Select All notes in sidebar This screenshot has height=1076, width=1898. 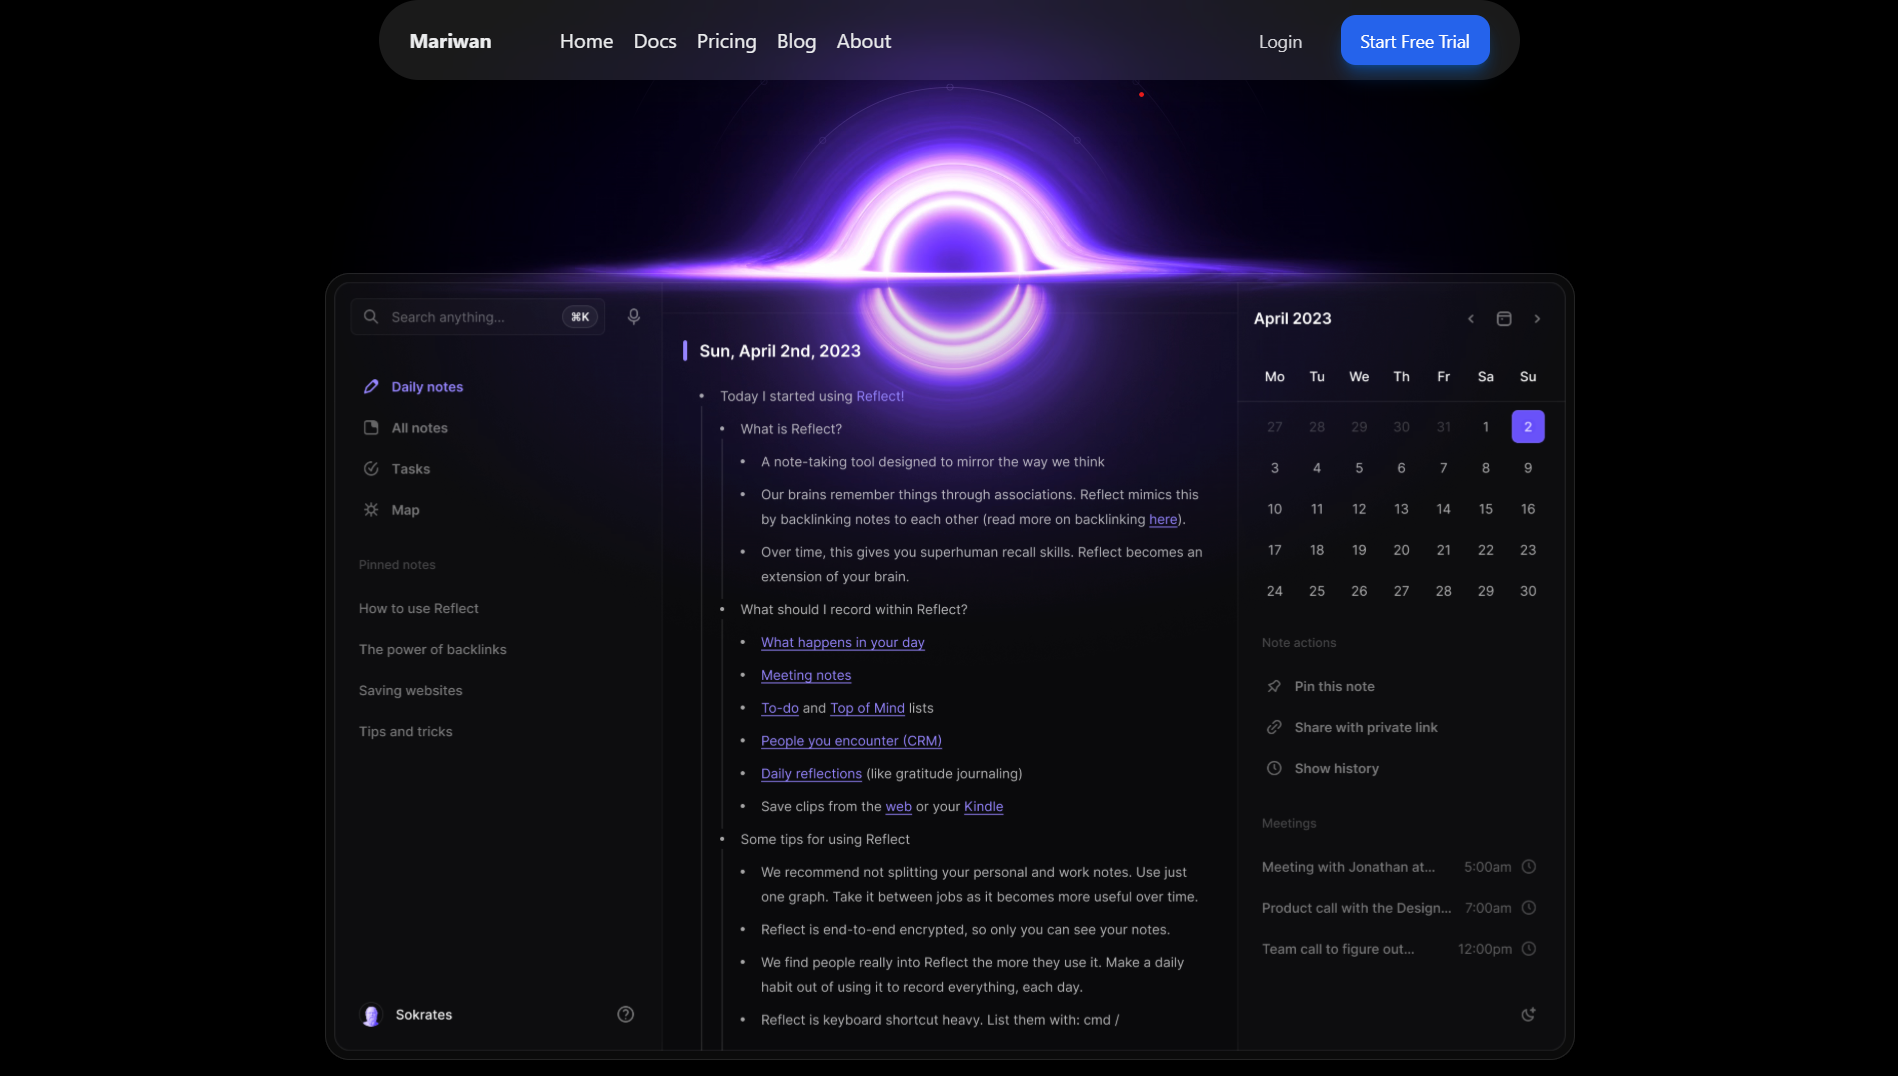click(419, 428)
